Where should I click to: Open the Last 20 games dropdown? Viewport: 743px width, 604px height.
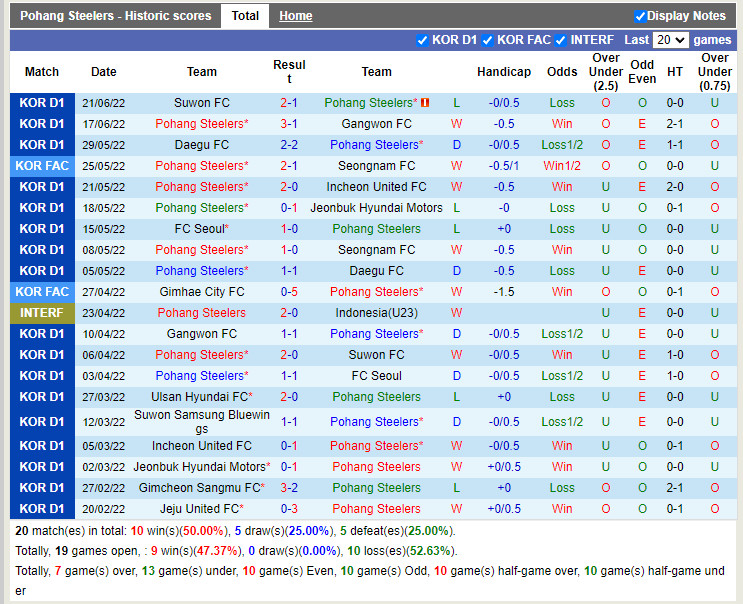(670, 40)
